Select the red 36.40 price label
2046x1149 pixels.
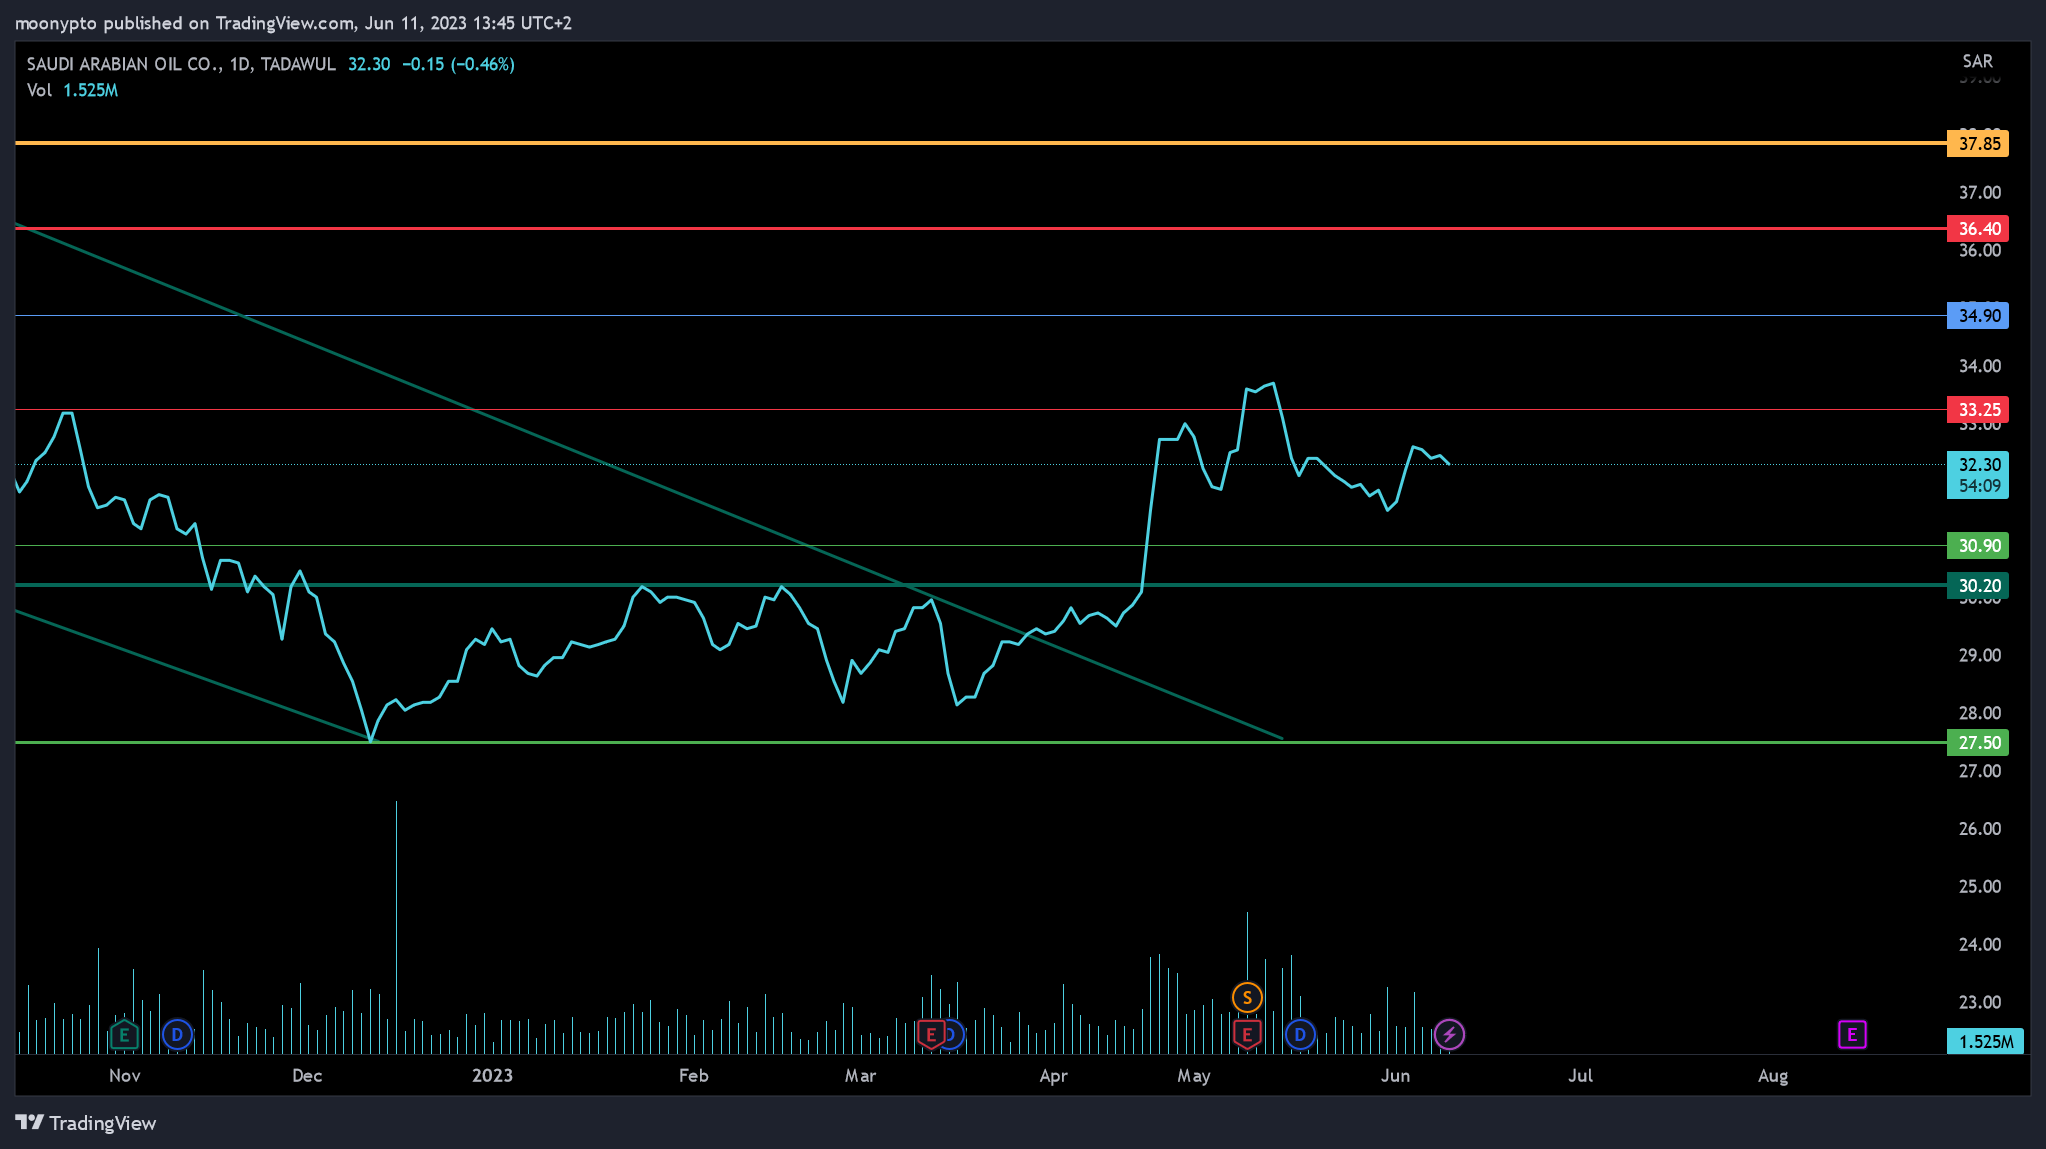(1978, 229)
